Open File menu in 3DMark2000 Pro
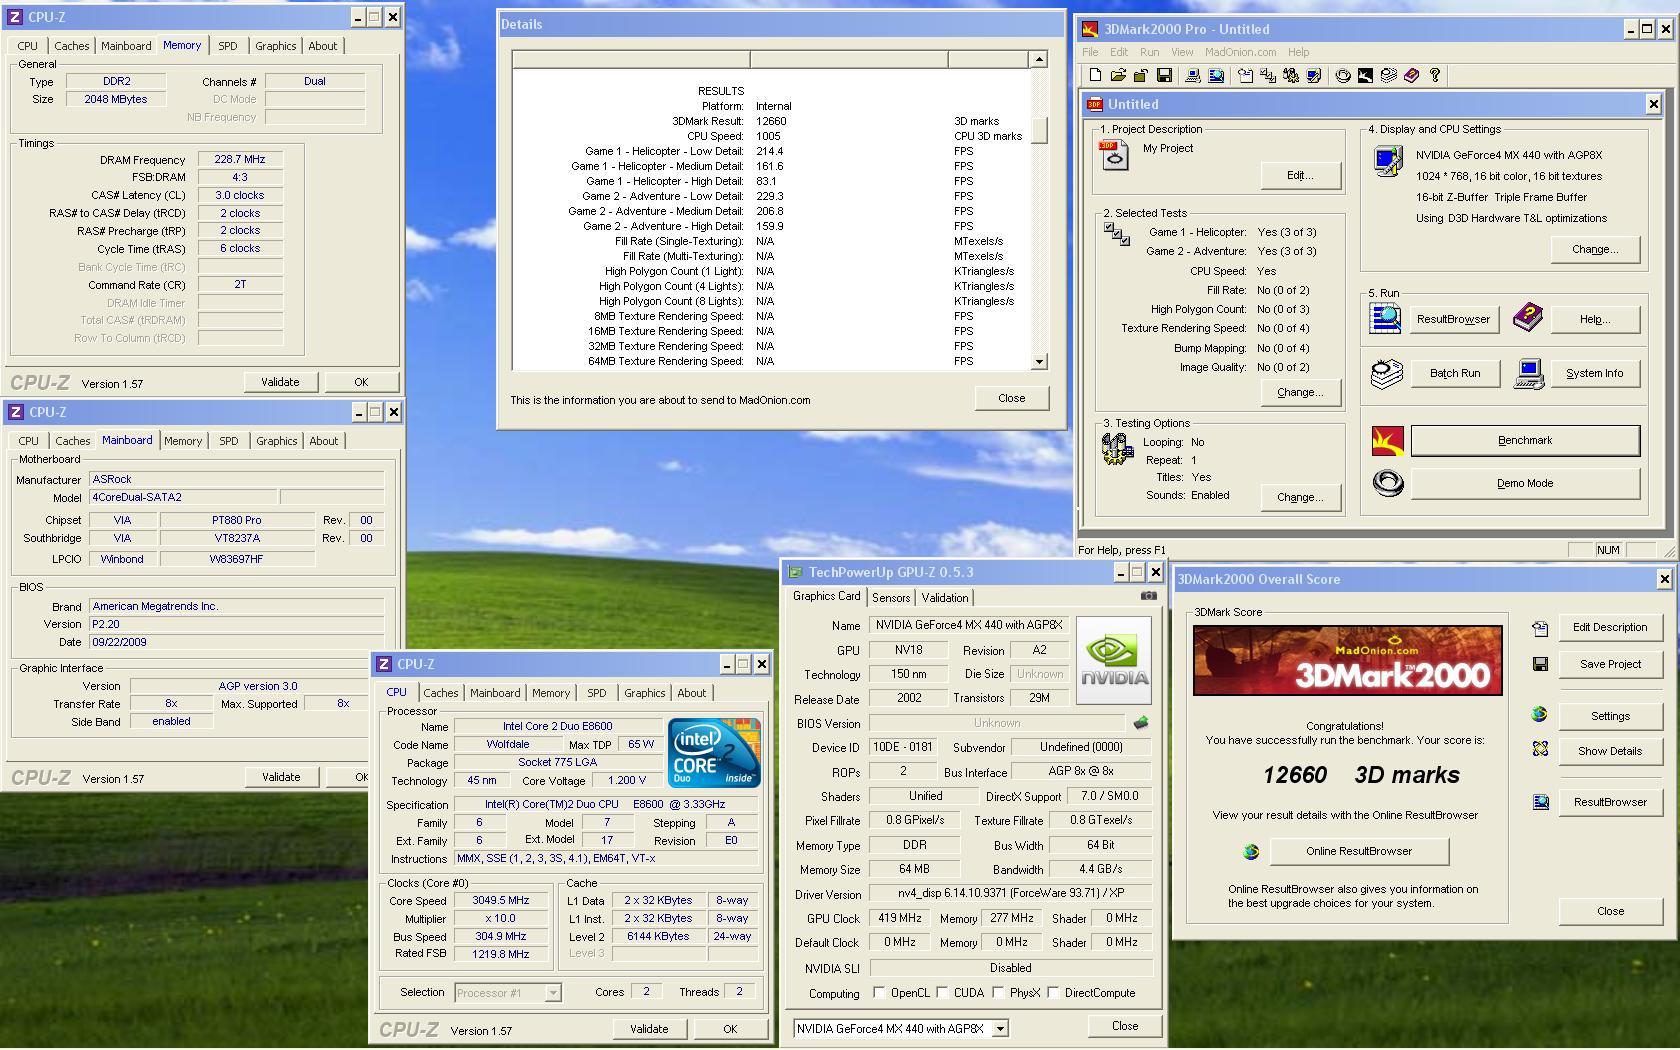 point(1090,52)
